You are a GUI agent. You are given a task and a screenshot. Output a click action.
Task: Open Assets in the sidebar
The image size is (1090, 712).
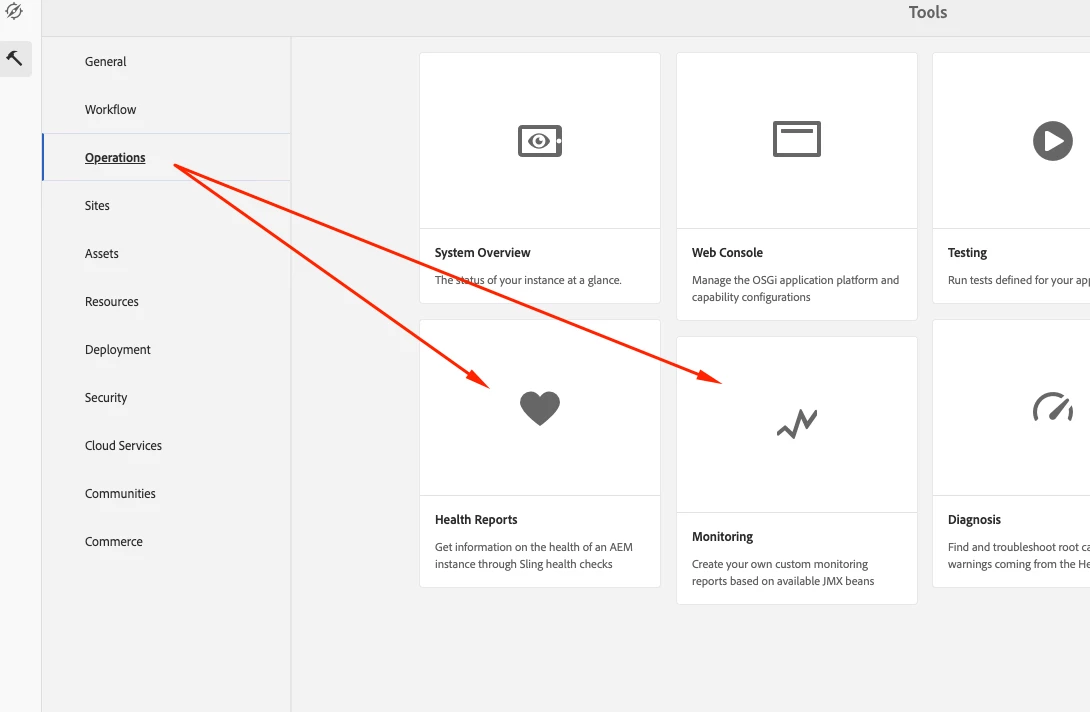(x=101, y=253)
